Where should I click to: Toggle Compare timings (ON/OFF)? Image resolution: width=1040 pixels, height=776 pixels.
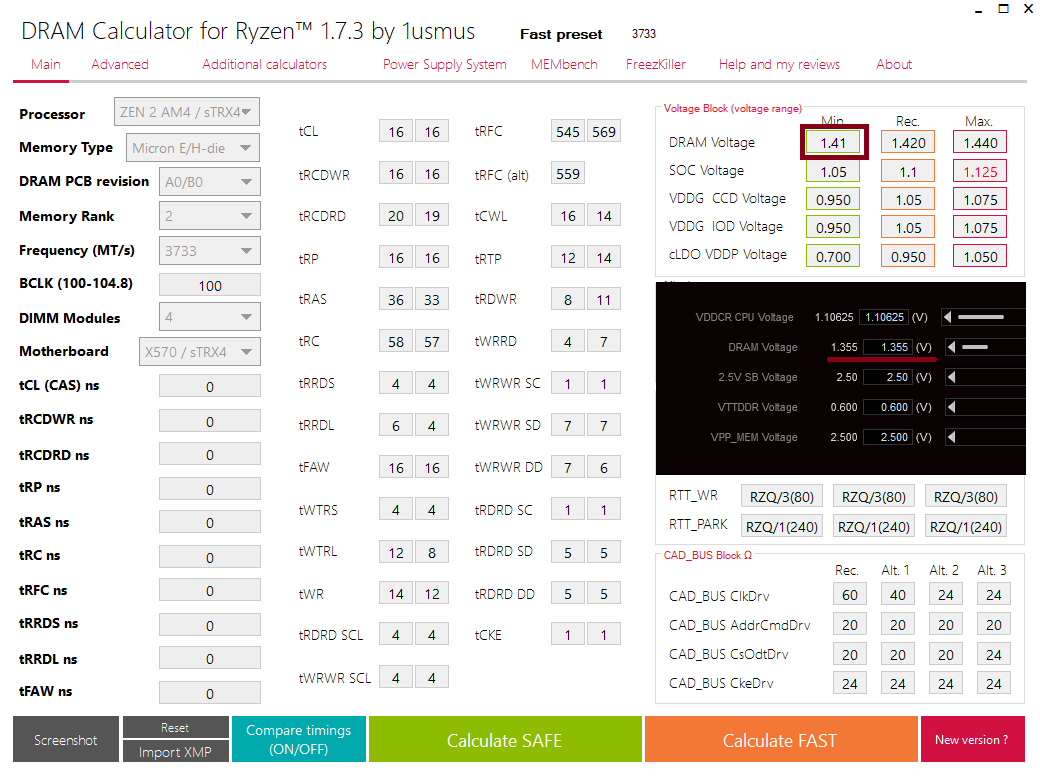[298, 740]
